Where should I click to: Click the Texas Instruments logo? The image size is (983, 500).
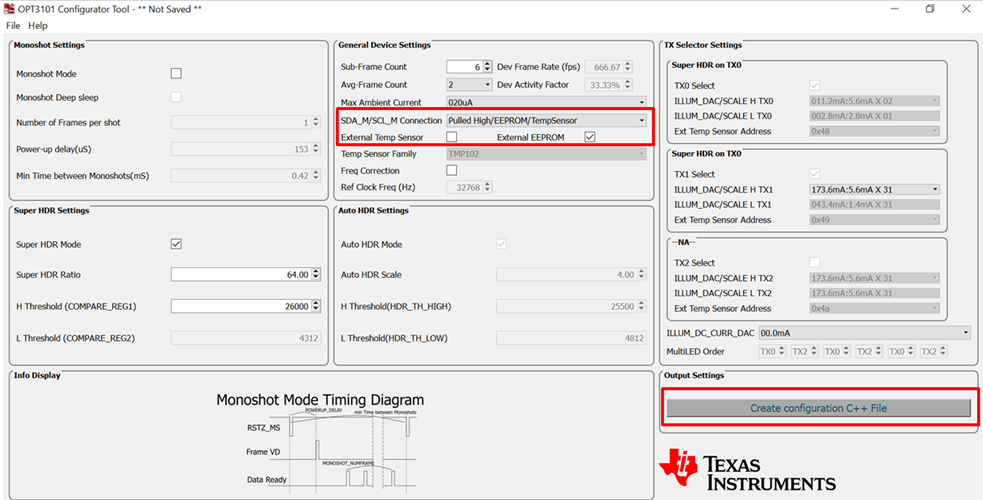point(747,469)
